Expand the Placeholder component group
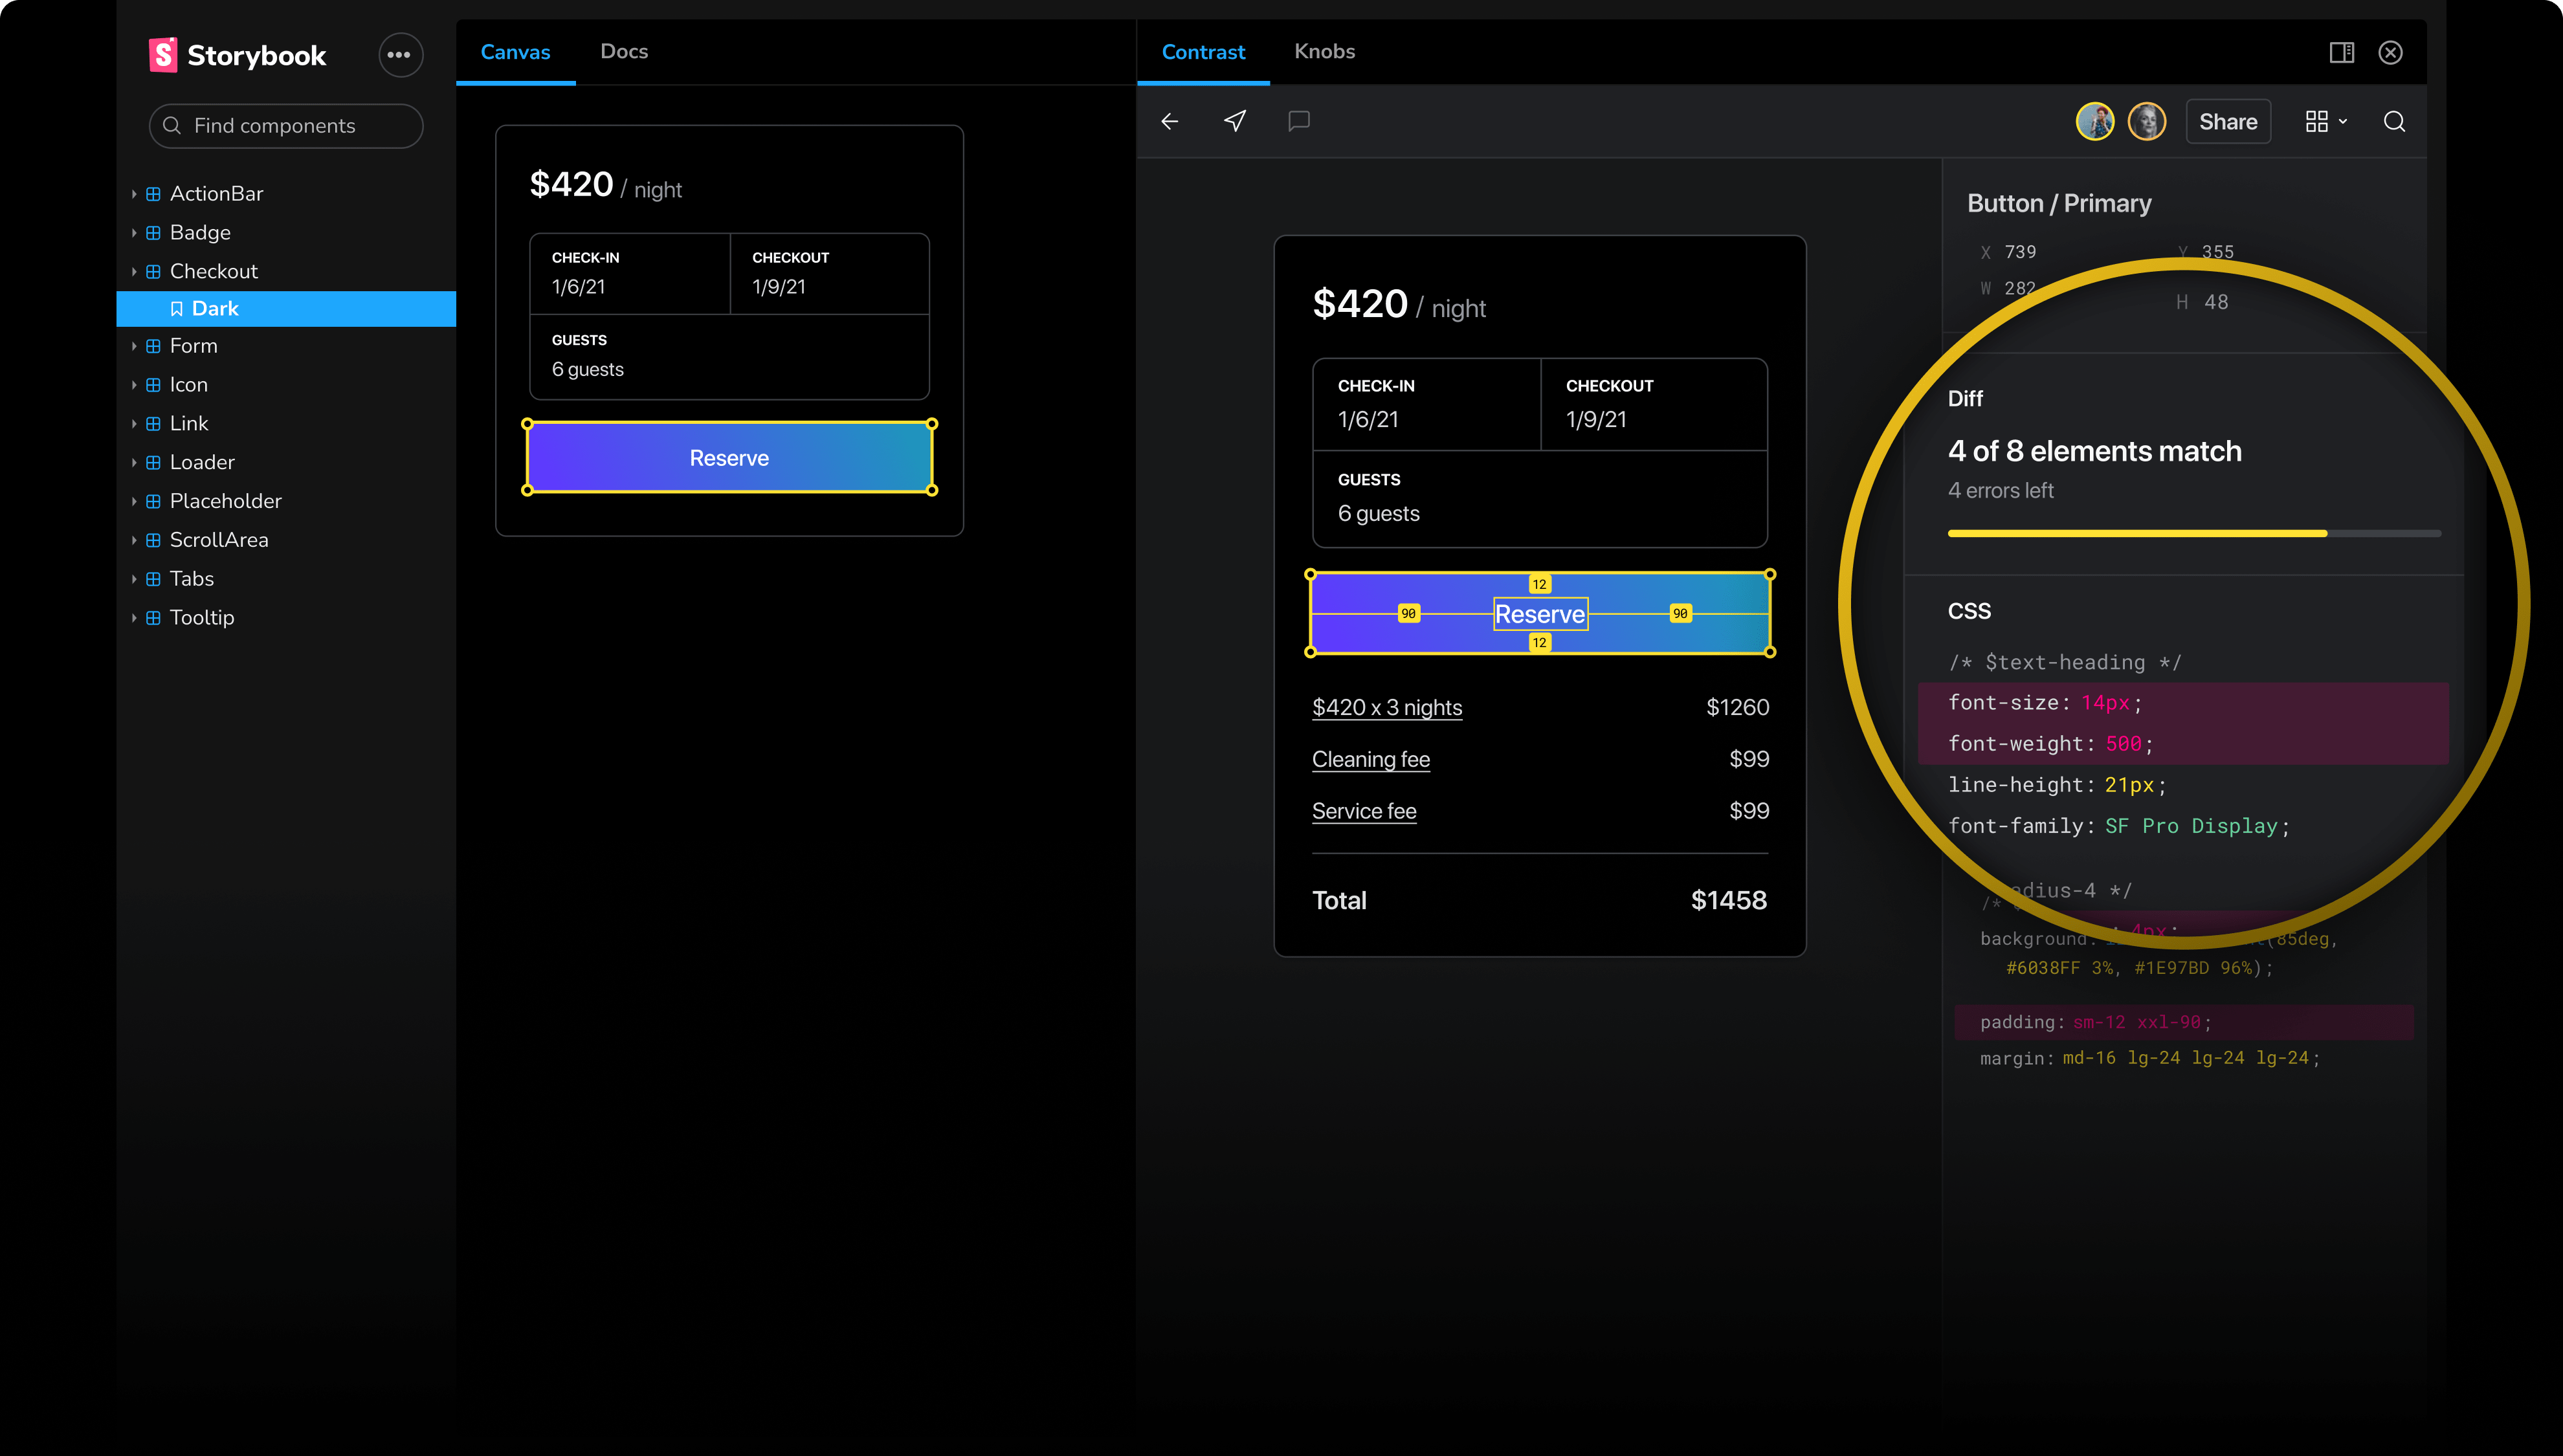The width and height of the screenshot is (2563, 1456). coord(225,501)
